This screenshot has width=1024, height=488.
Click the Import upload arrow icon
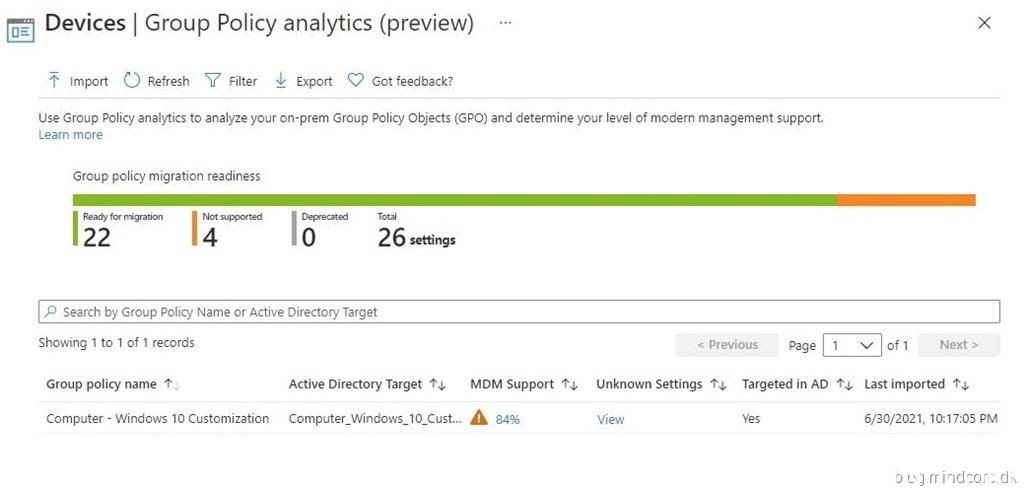coord(54,81)
